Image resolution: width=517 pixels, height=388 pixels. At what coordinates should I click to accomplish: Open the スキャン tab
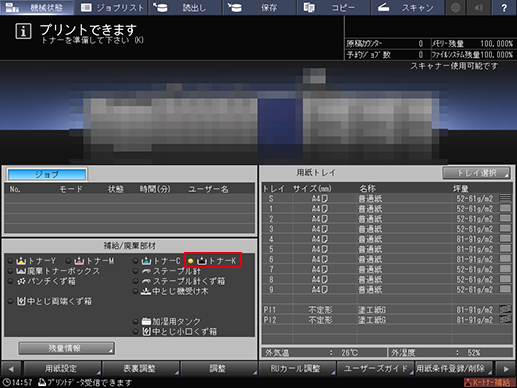(x=408, y=8)
